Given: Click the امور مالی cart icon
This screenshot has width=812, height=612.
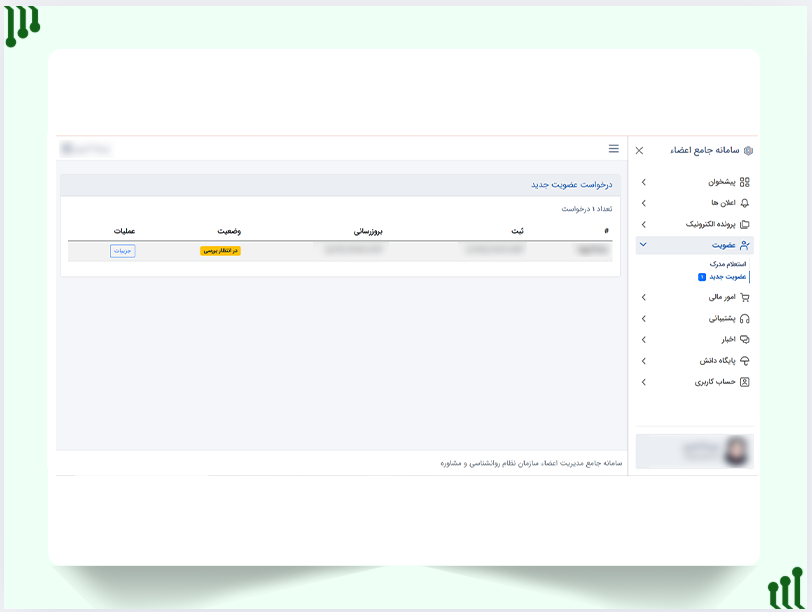Looking at the screenshot, I should tap(745, 297).
